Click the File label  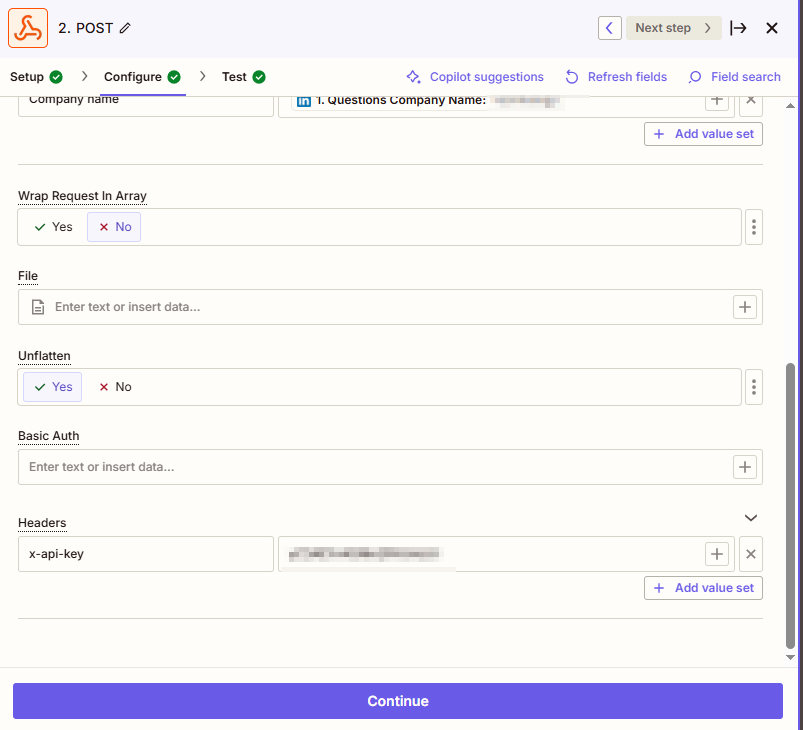click(28, 276)
